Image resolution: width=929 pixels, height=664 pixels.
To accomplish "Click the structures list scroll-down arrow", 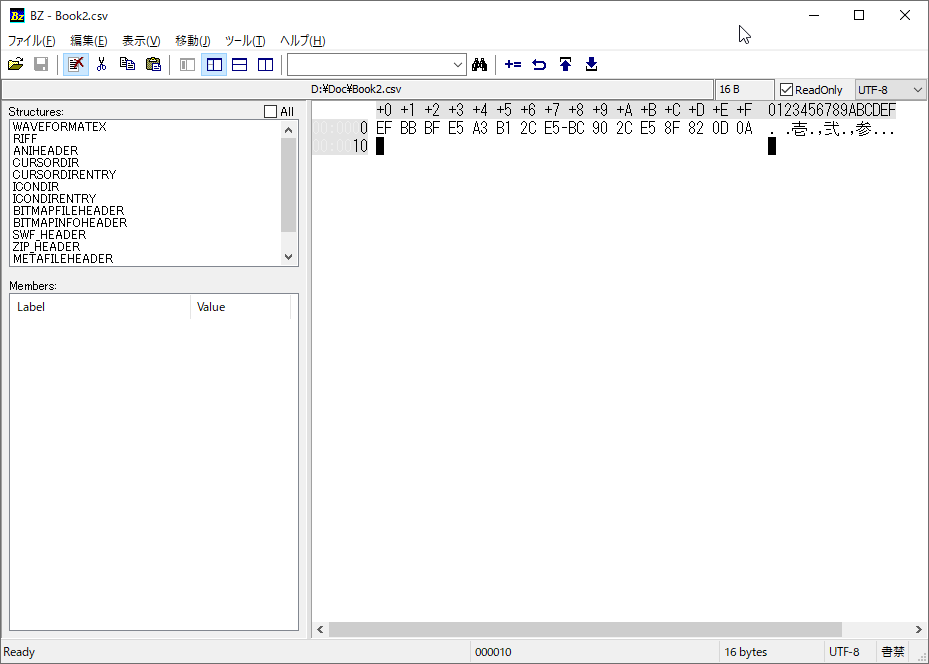I will pos(289,257).
